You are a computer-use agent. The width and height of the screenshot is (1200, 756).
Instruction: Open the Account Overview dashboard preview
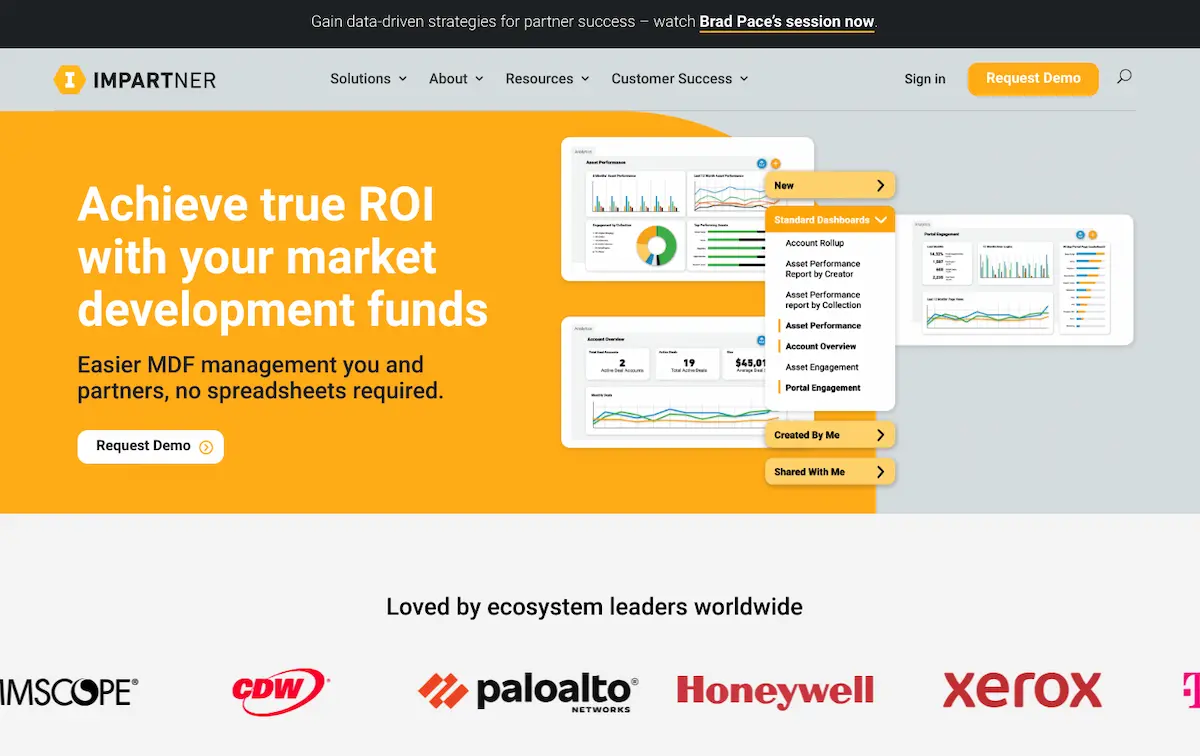click(x=665, y=382)
